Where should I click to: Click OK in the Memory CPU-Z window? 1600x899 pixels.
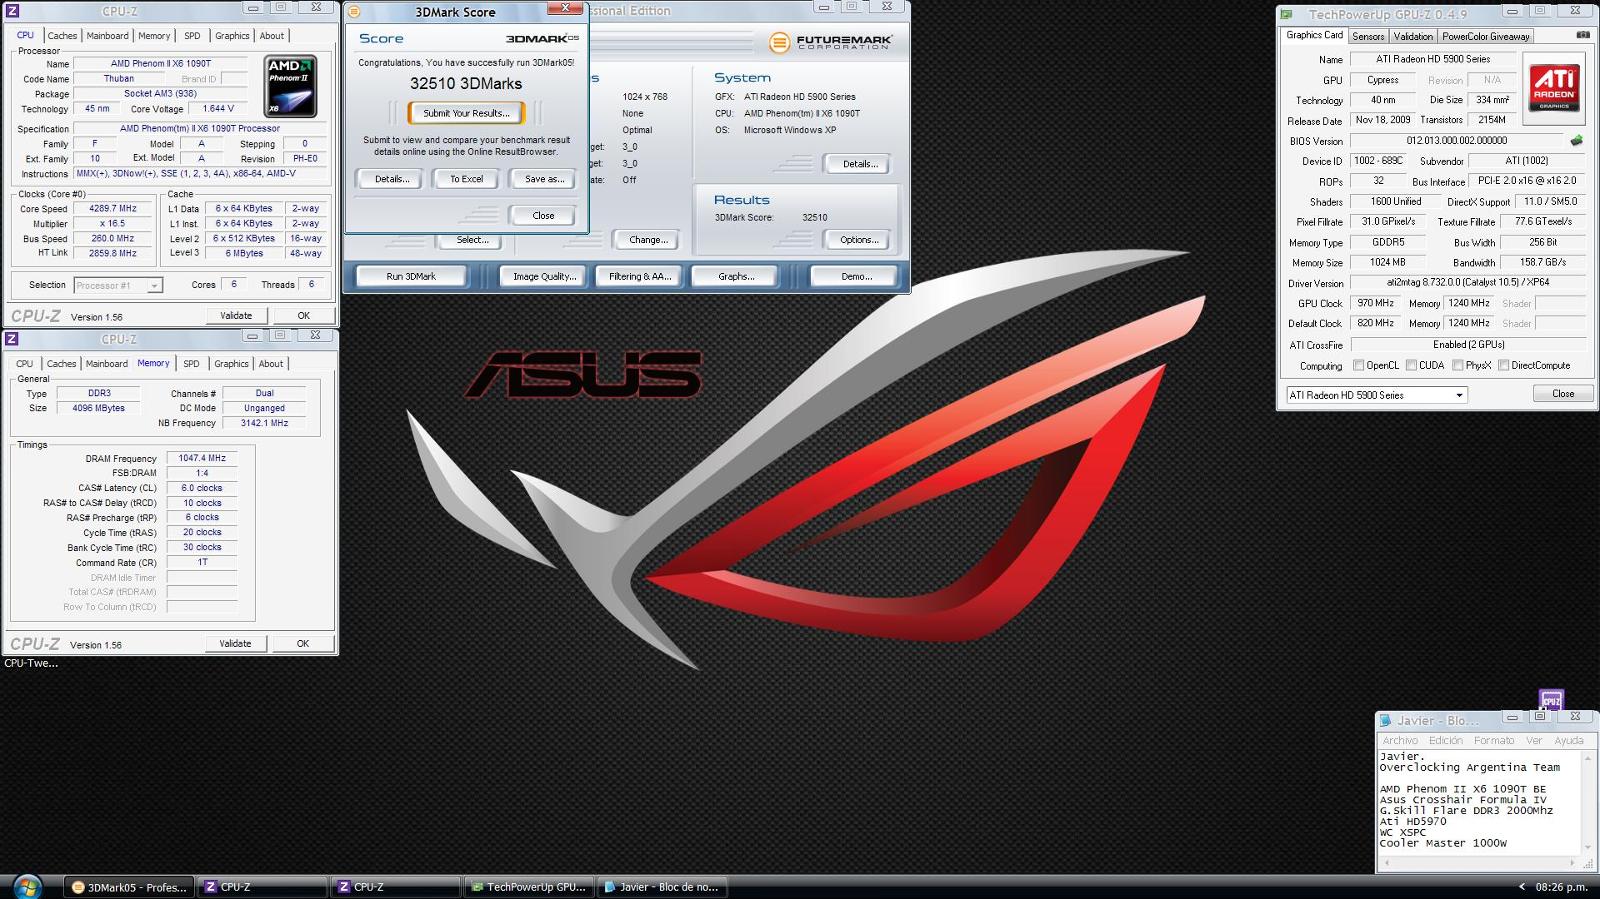(x=302, y=644)
